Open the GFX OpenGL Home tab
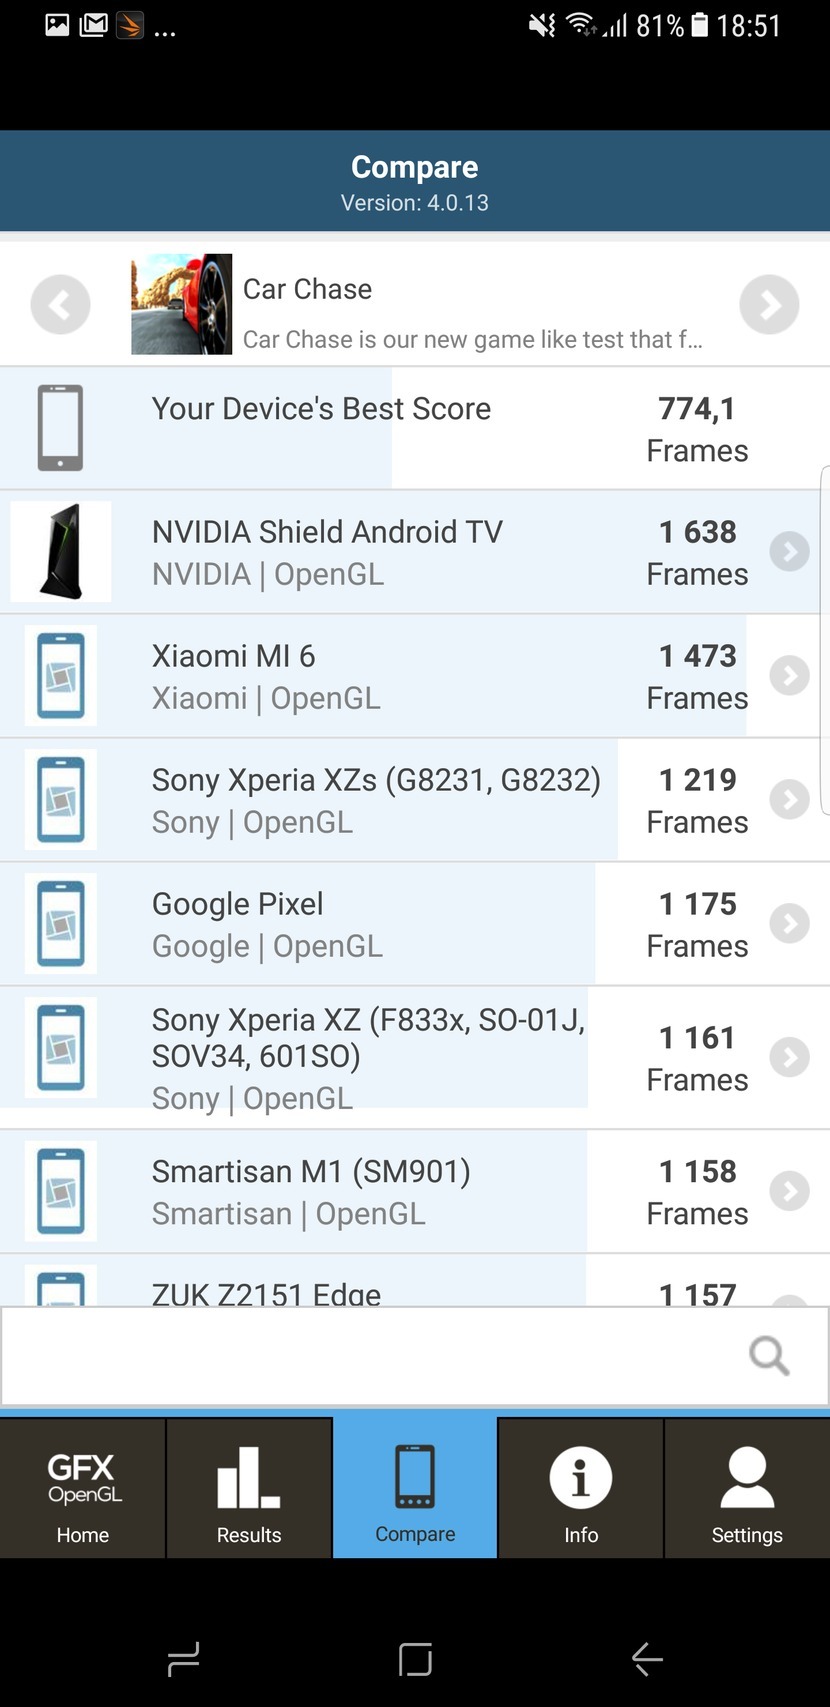Screen dimensions: 830x1707 [x=83, y=1488]
